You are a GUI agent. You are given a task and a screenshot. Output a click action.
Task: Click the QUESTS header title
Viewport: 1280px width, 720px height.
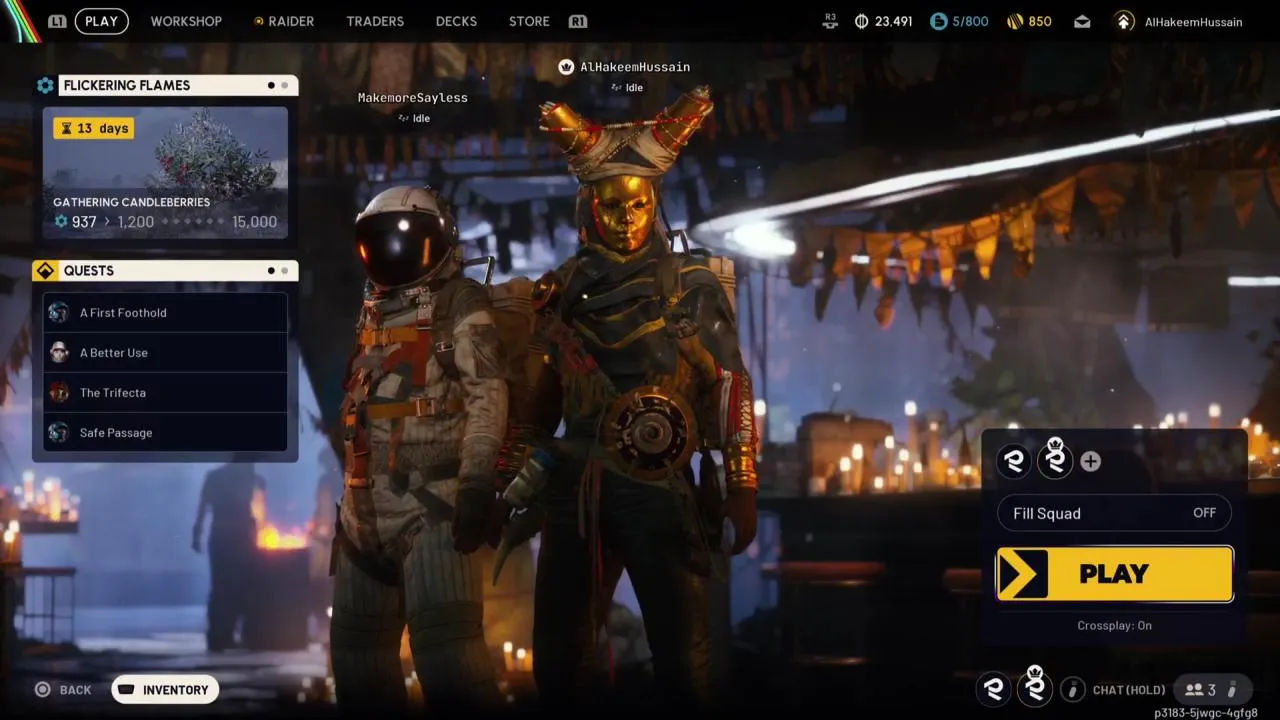click(89, 271)
